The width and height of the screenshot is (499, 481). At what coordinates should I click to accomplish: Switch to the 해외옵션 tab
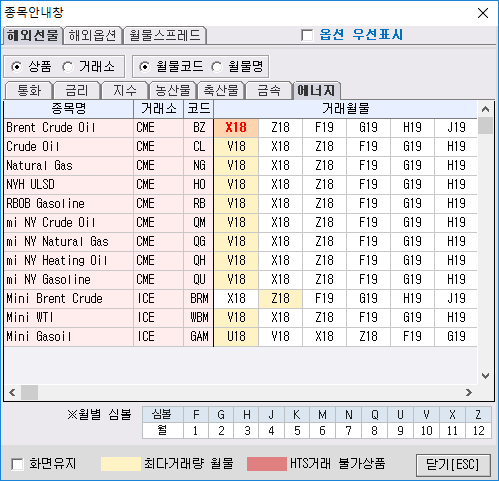pyautogui.click(x=93, y=35)
